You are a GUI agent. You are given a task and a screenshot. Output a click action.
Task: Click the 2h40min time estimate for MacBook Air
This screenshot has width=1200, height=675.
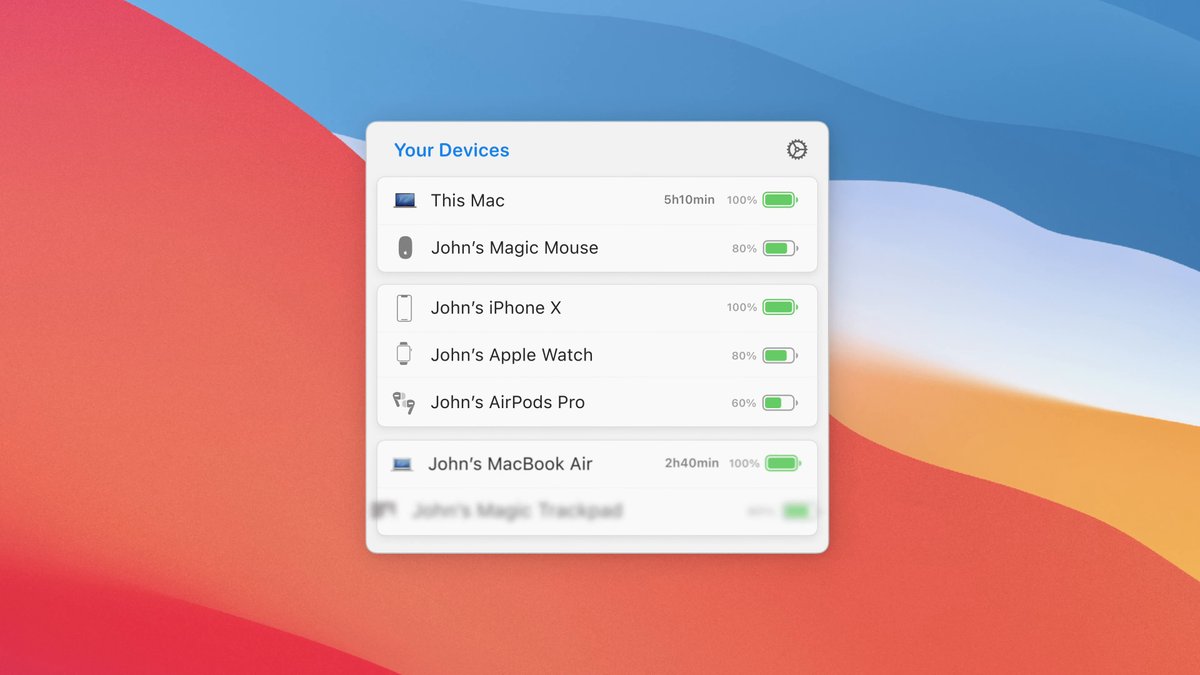690,463
